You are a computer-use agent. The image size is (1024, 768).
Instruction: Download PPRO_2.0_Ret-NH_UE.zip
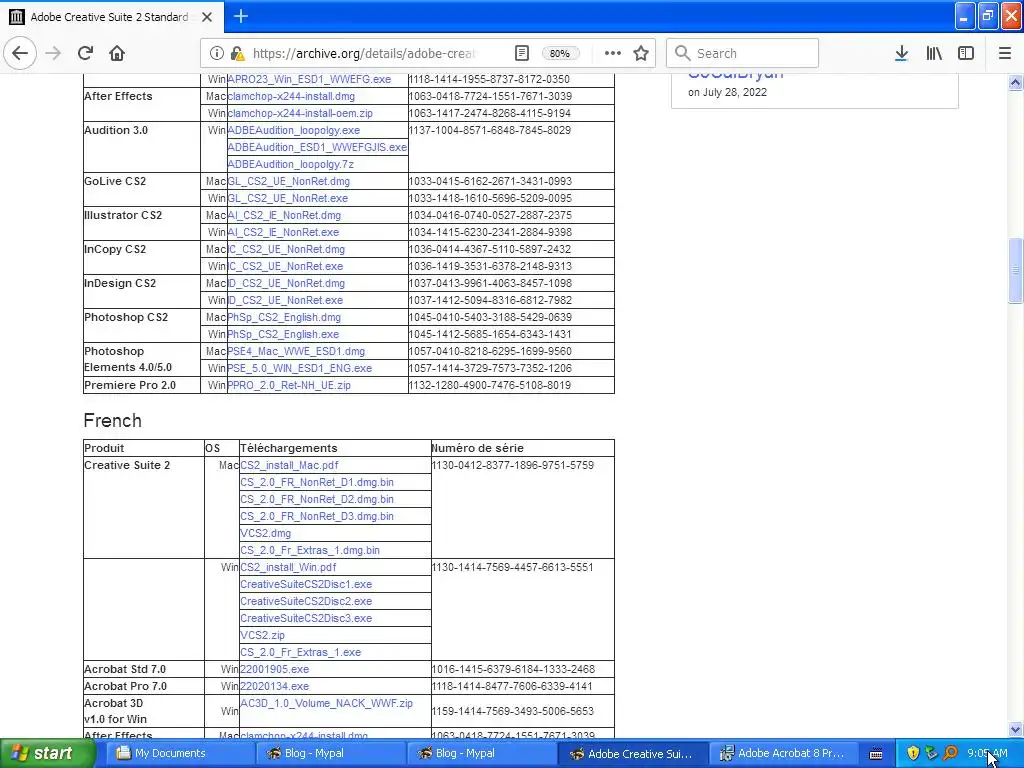pyautogui.click(x=289, y=385)
